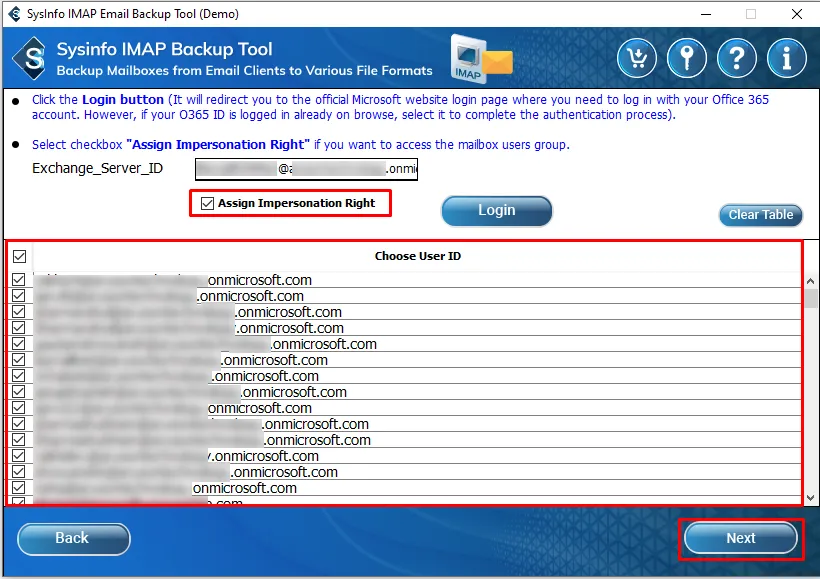820x579 pixels.
Task: Uncheck the first user ID row checkbox
Action: pyautogui.click(x=19, y=280)
